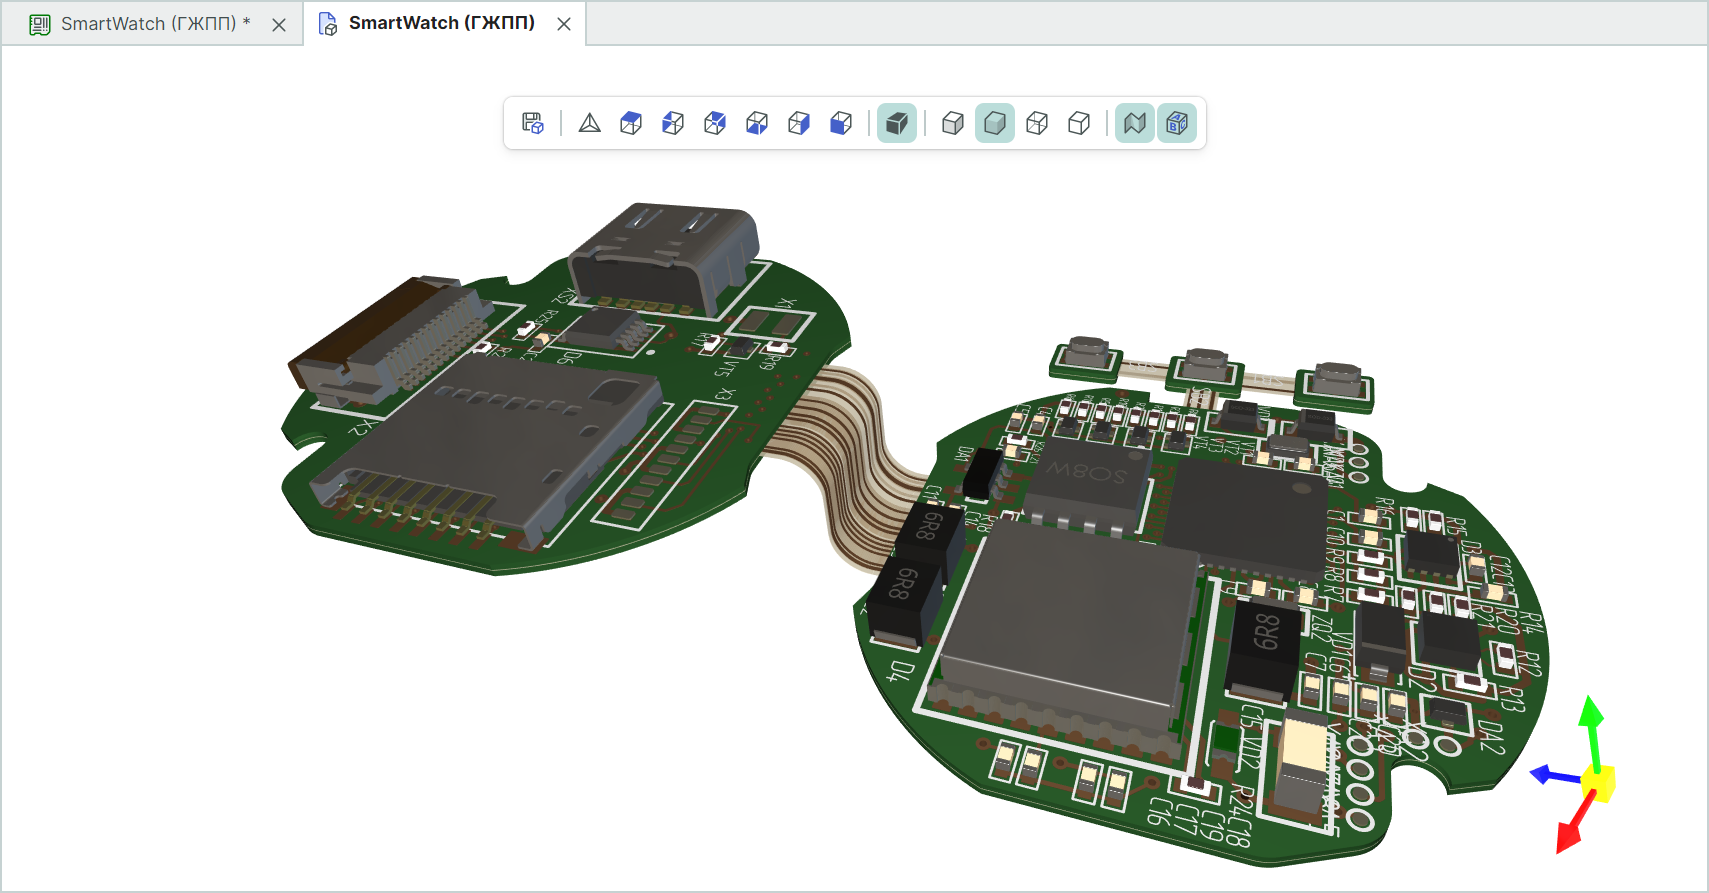Switch to isometric view with pyramid icon

[590, 123]
